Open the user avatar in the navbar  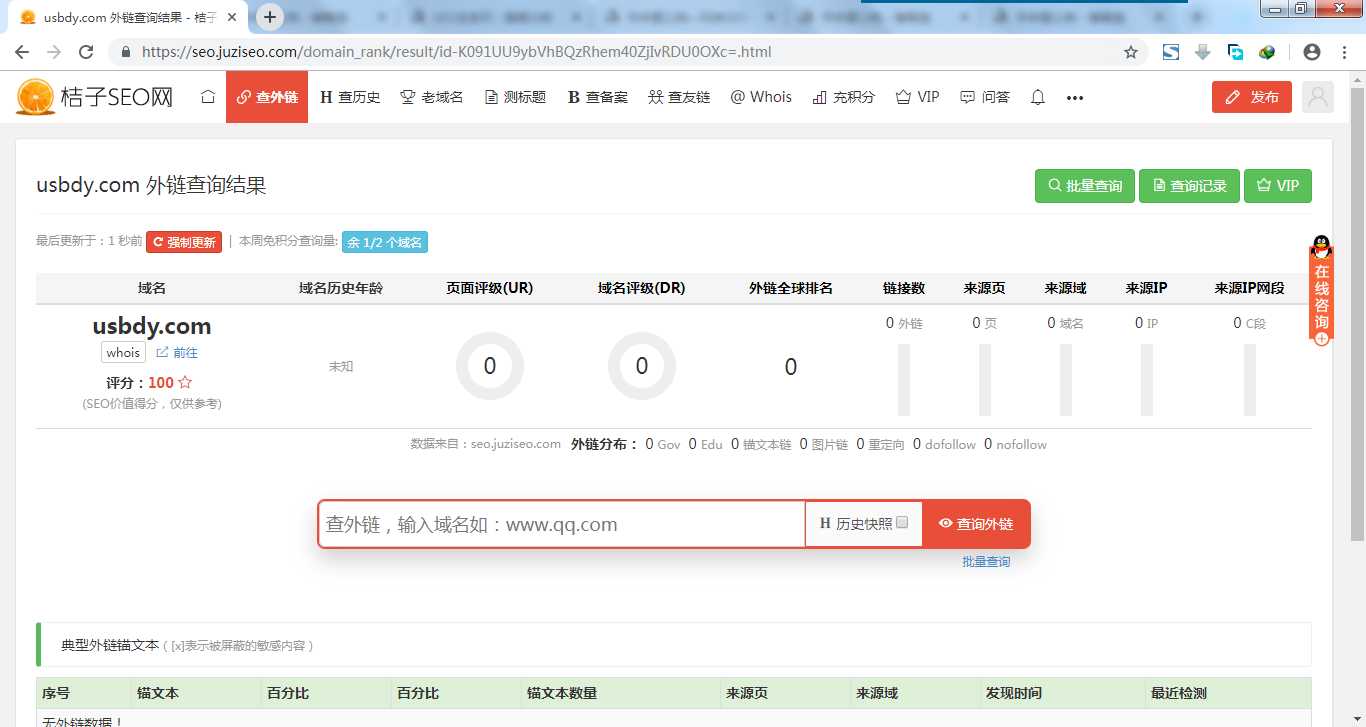pos(1318,97)
